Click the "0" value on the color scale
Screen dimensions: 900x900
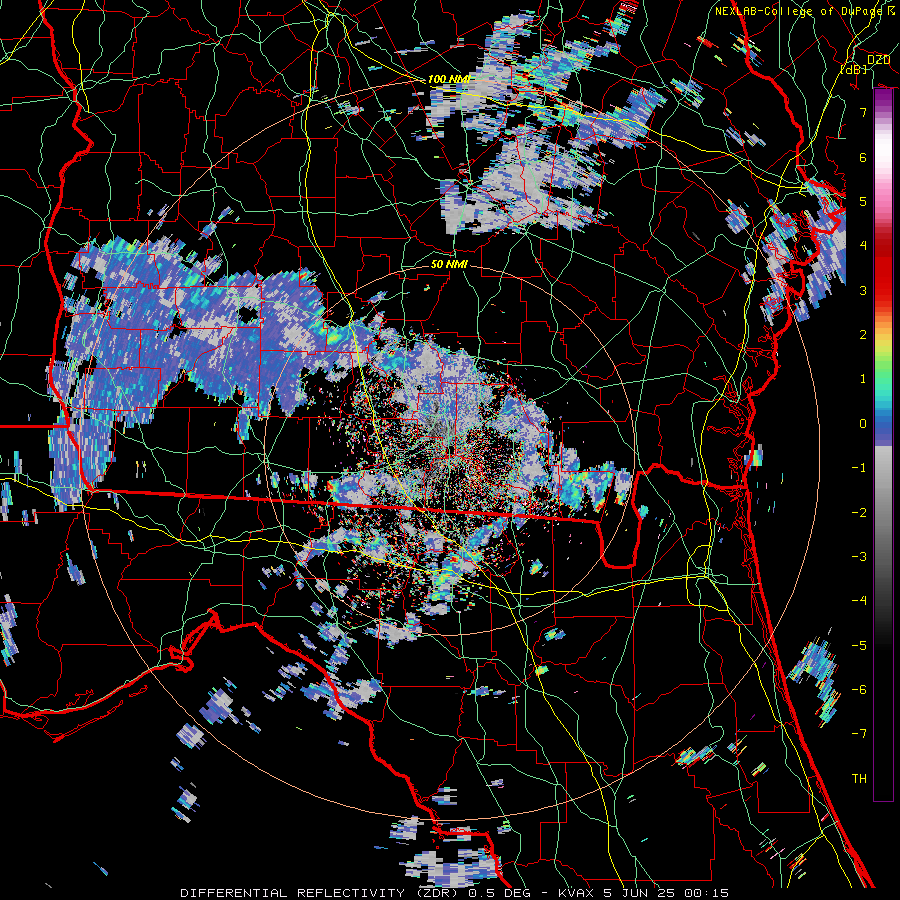click(x=863, y=424)
